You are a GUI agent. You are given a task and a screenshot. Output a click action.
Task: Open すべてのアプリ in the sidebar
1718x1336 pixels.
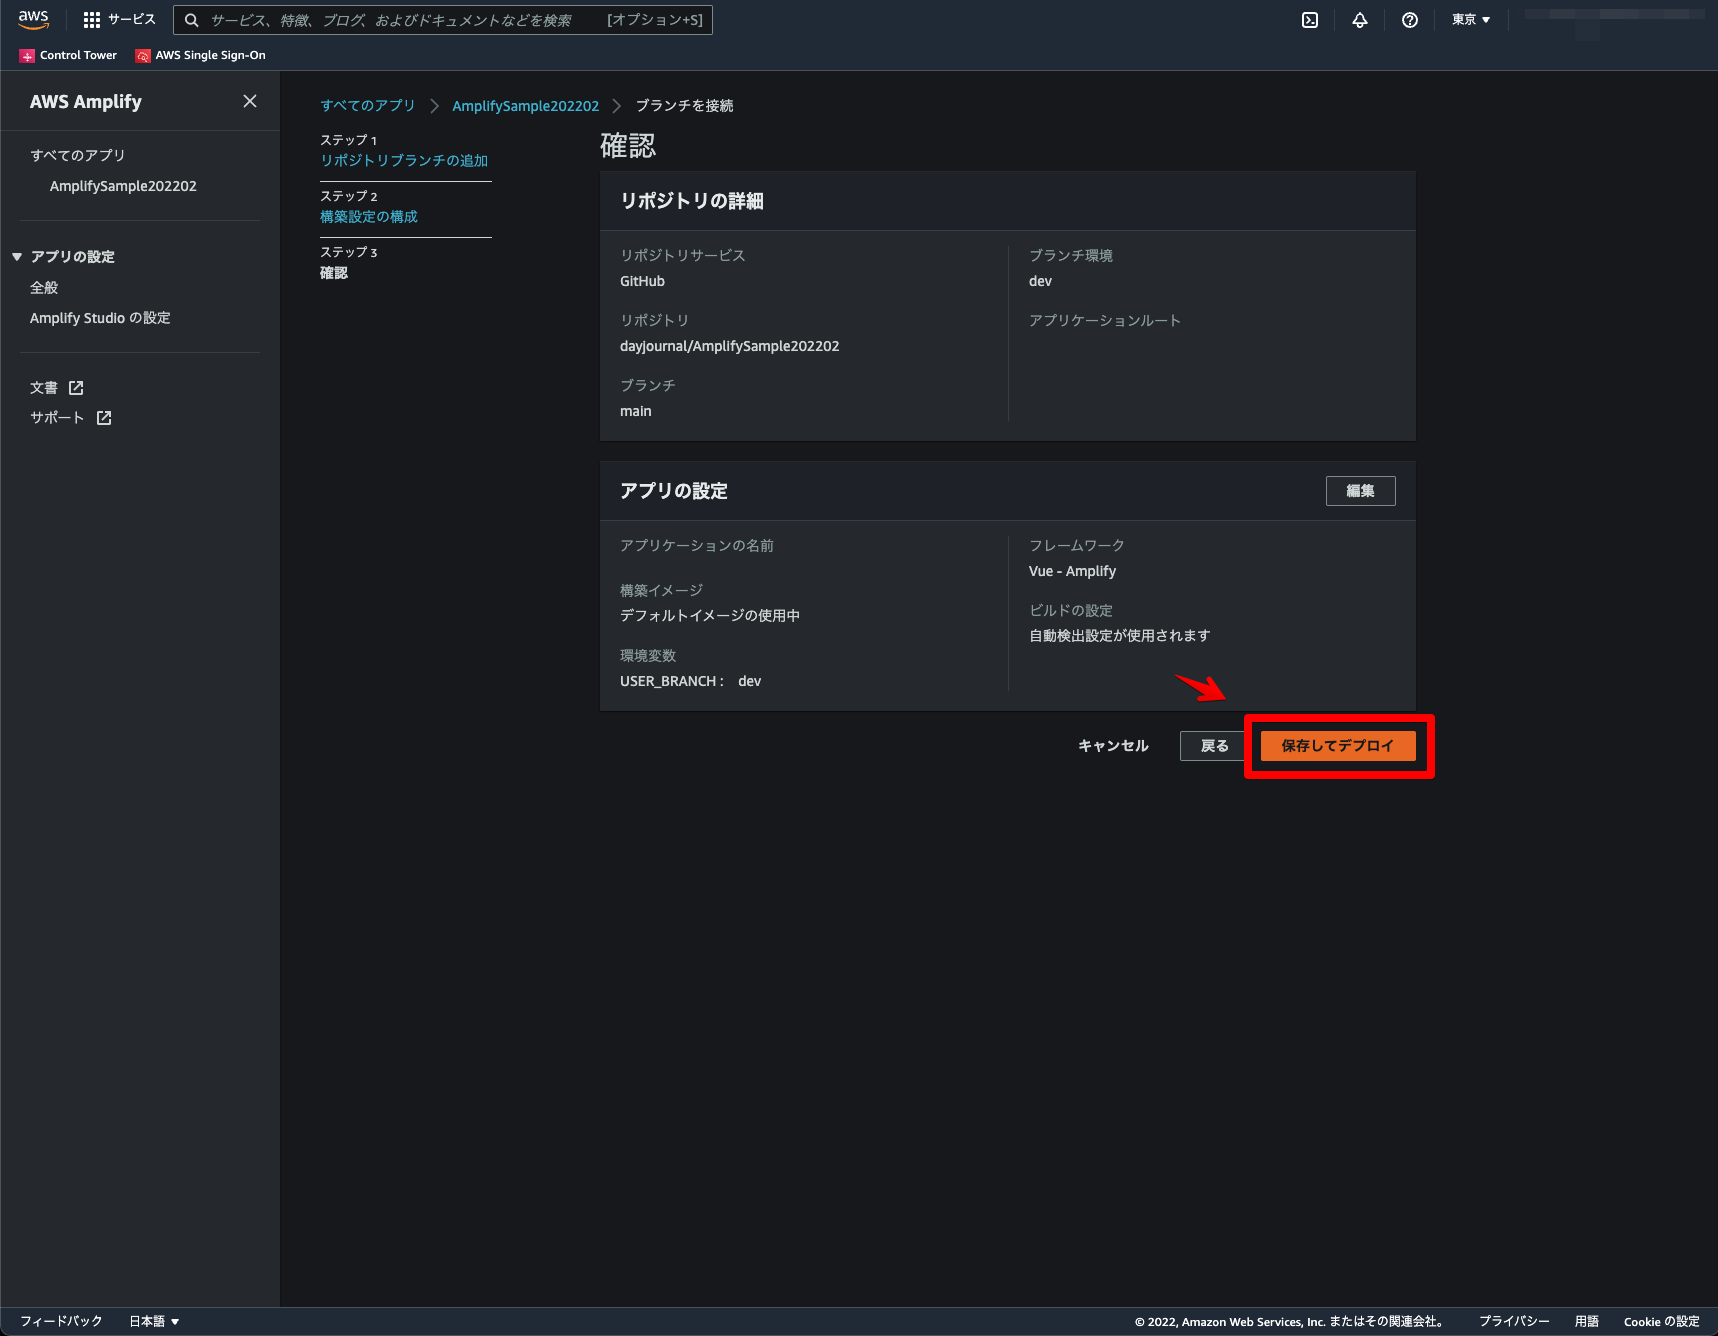(77, 155)
